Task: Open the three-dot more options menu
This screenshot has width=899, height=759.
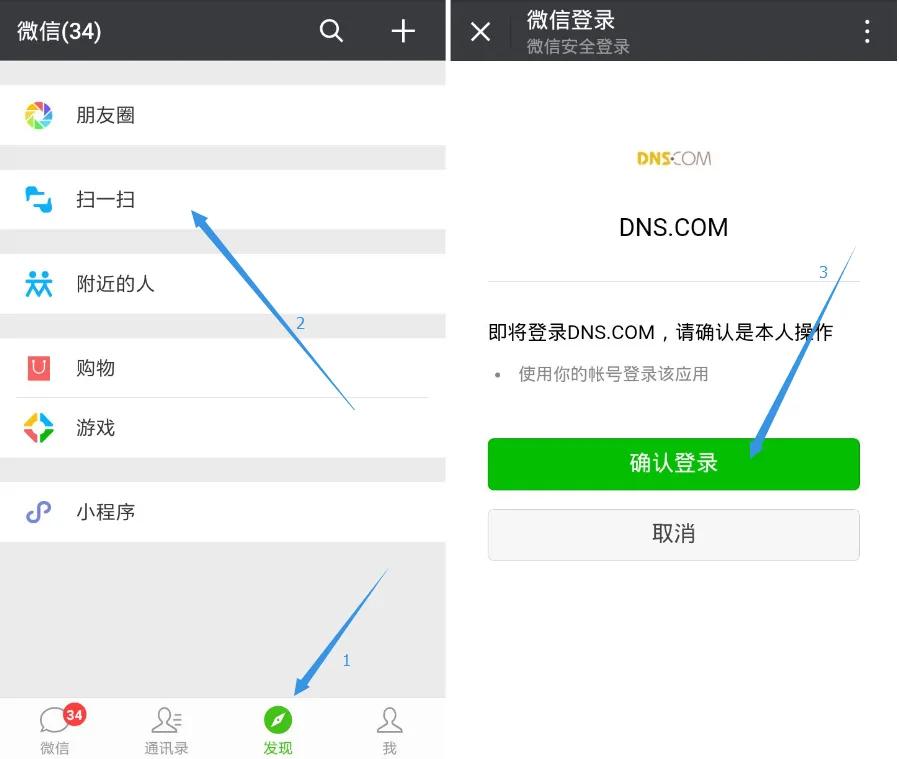Action: [867, 32]
